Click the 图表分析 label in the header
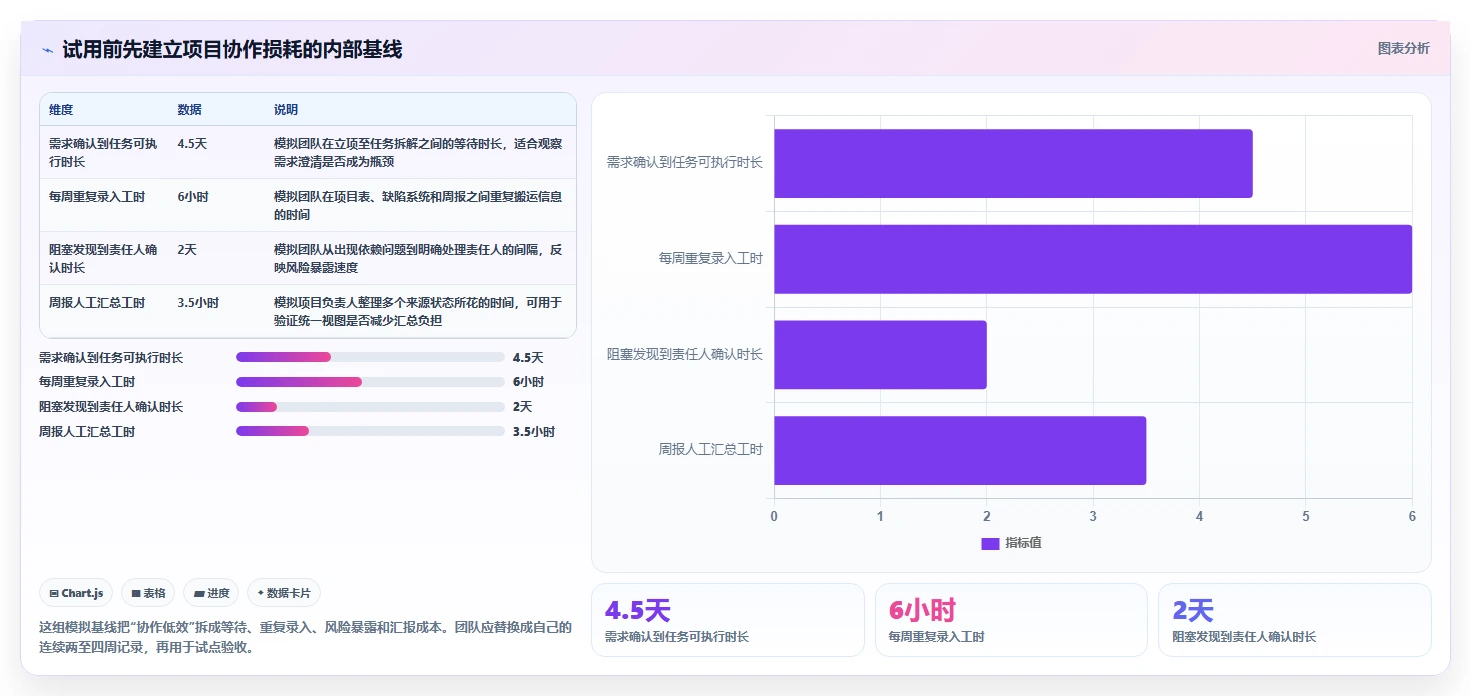 [1403, 48]
